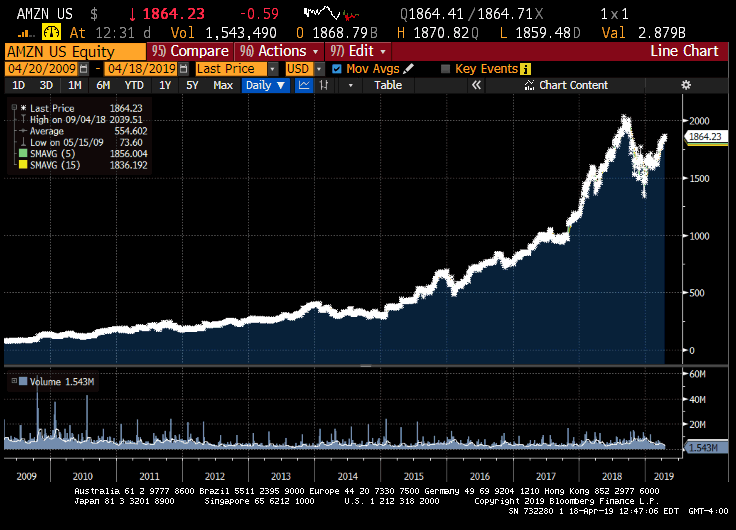Viewport: 736px width, 530px height.
Task: Click the end date calendar icon
Action: coord(184,69)
